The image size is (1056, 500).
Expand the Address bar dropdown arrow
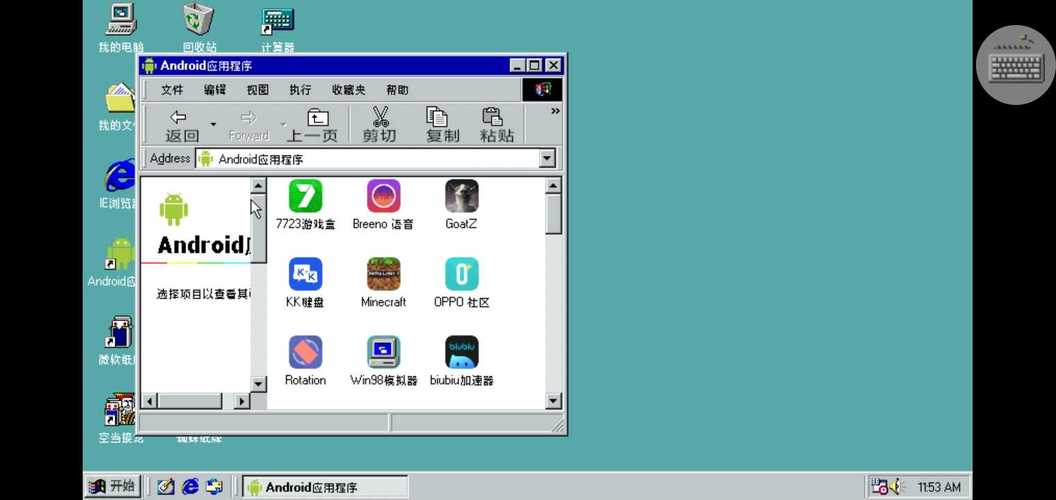pos(547,159)
